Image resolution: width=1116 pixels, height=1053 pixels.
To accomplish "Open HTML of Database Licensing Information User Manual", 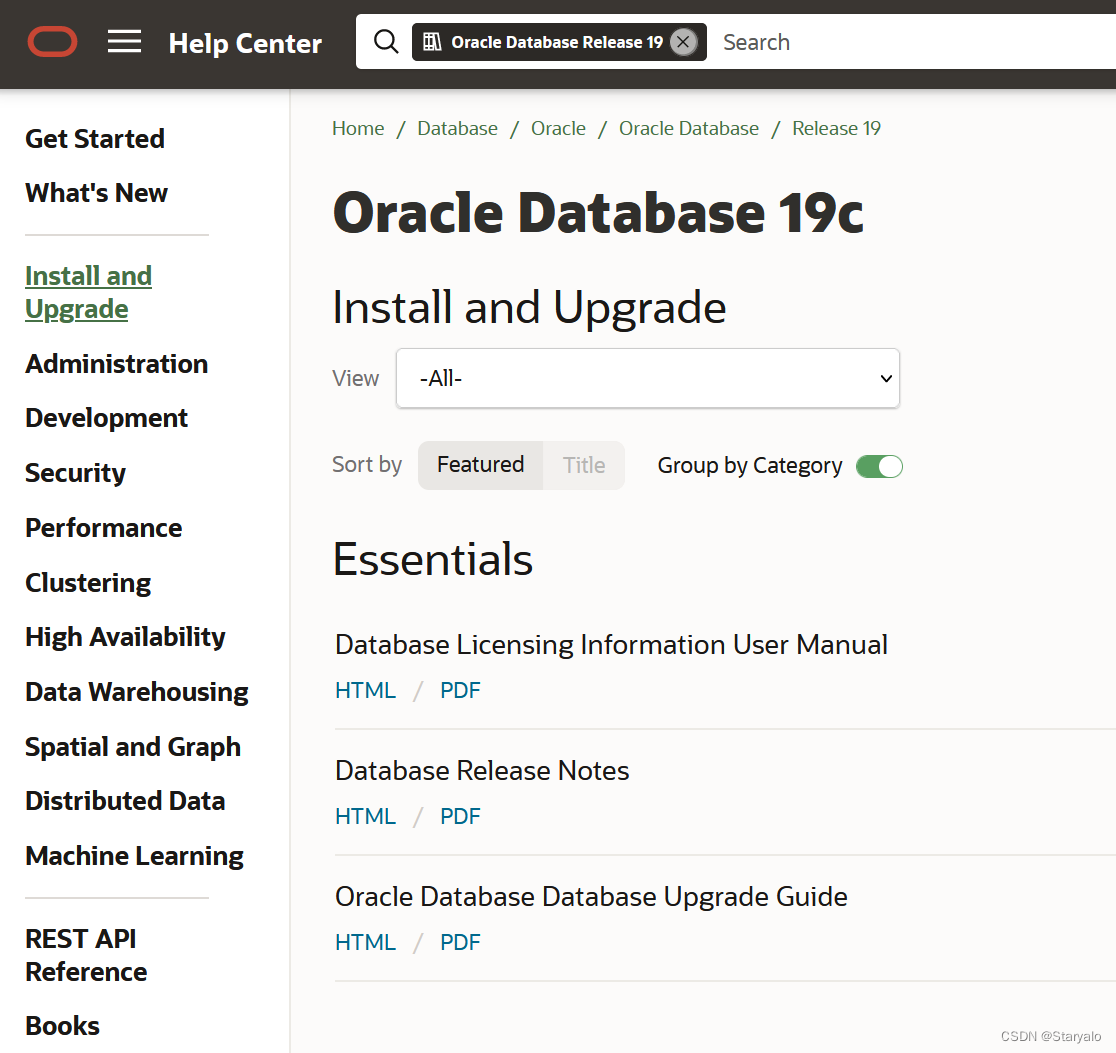I will pyautogui.click(x=365, y=690).
